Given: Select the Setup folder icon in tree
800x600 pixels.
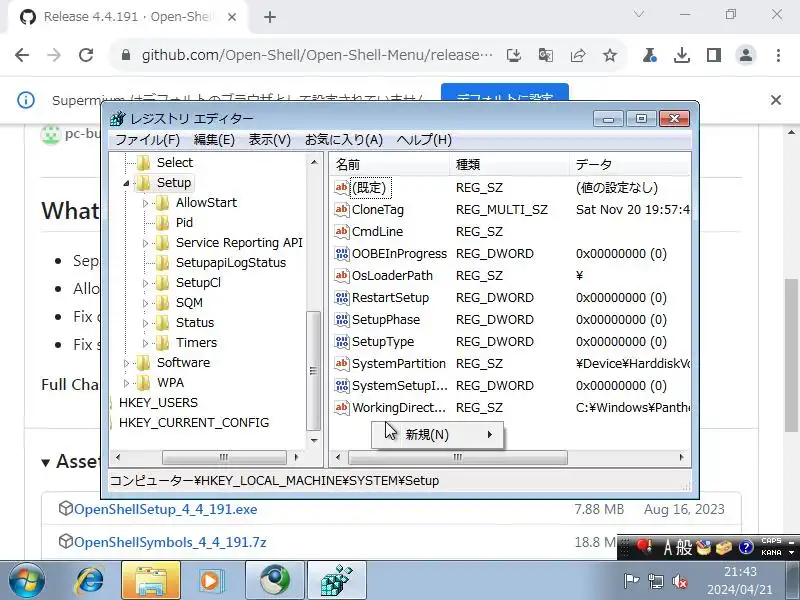Looking at the screenshot, I should point(144,183).
